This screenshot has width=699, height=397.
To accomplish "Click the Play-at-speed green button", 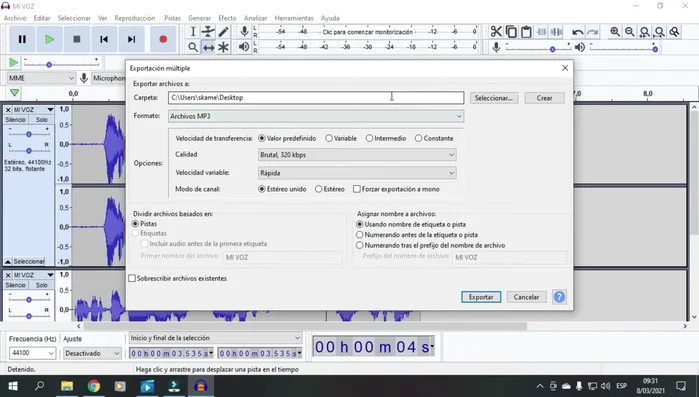I will click(x=14, y=63).
